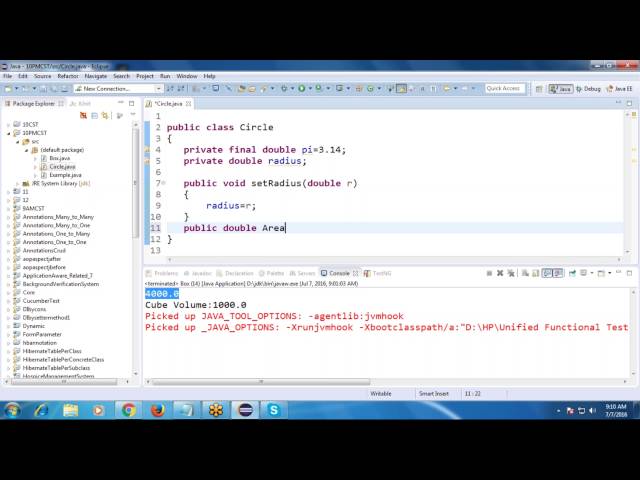Image resolution: width=640 pixels, height=480 pixels.
Task: Switch to Debug perspective
Action: [x=588, y=89]
